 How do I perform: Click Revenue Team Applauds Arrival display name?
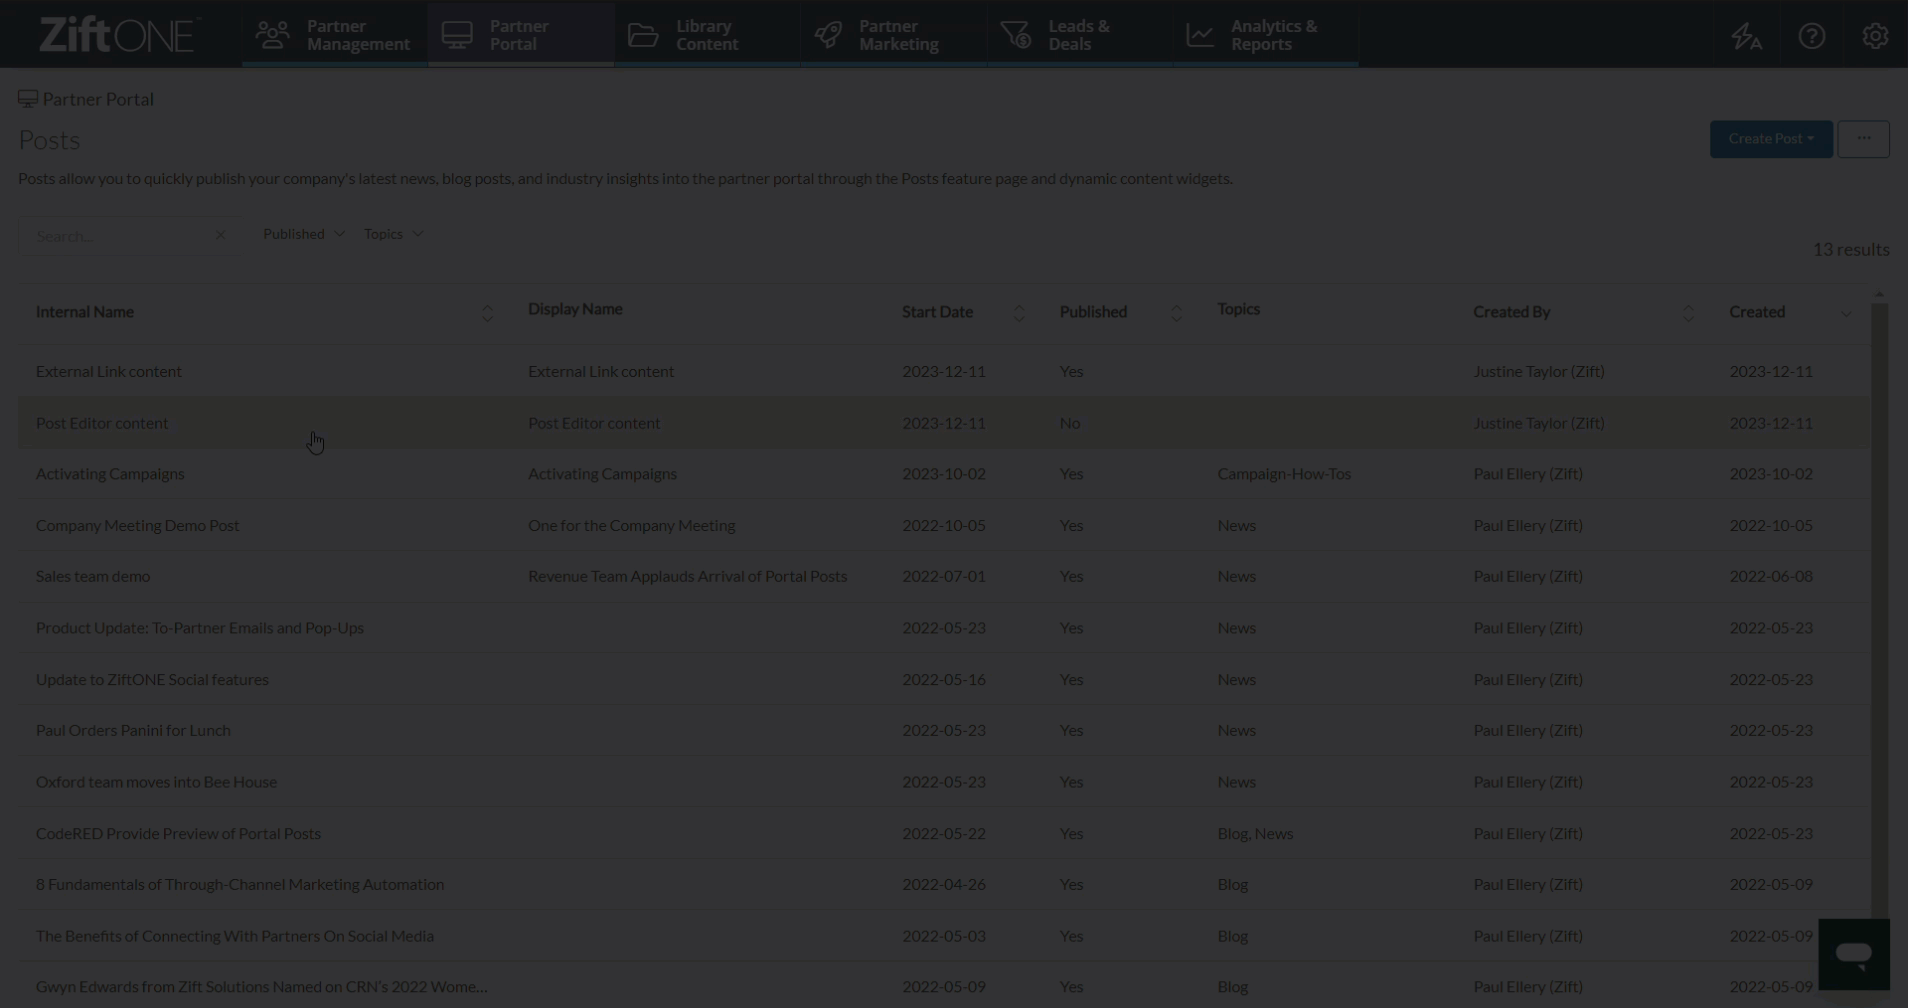687,576
